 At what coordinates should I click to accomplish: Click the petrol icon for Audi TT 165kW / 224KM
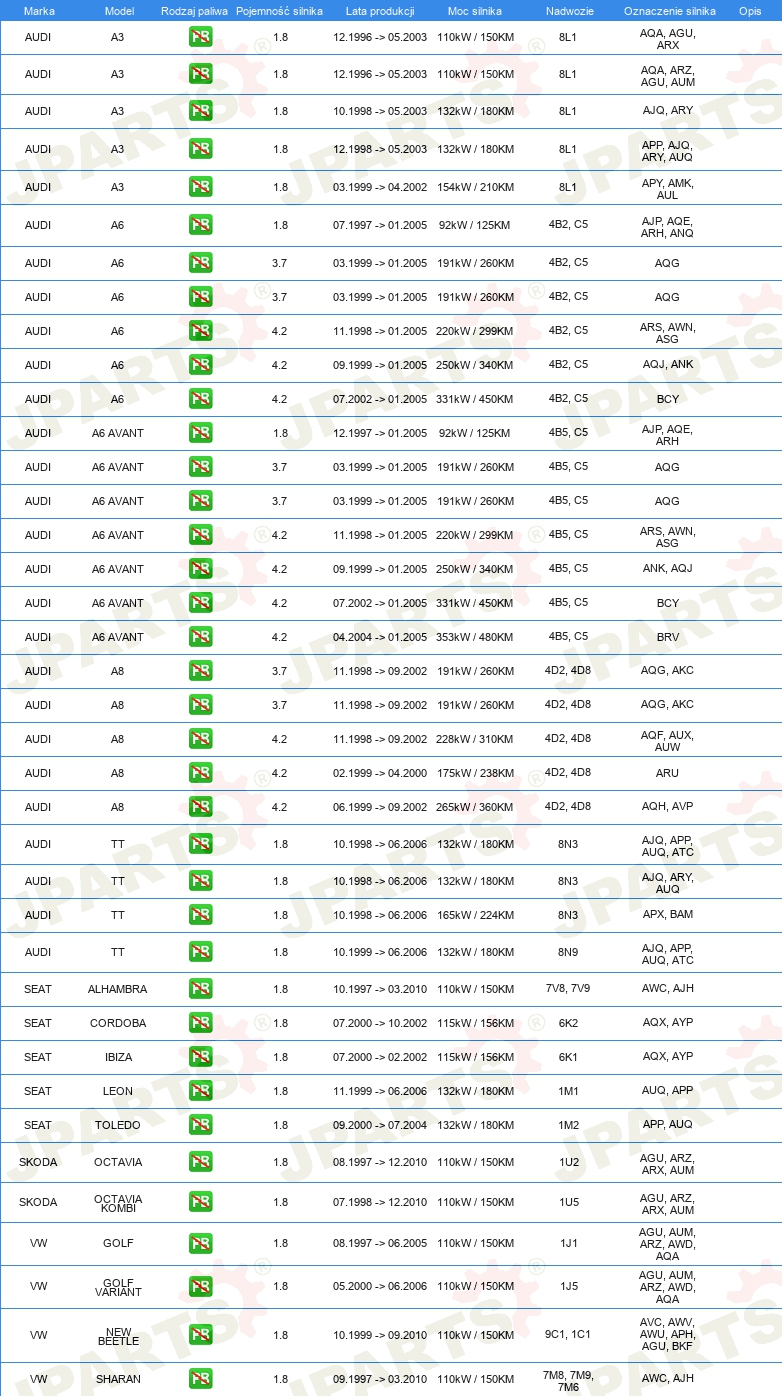coord(200,915)
